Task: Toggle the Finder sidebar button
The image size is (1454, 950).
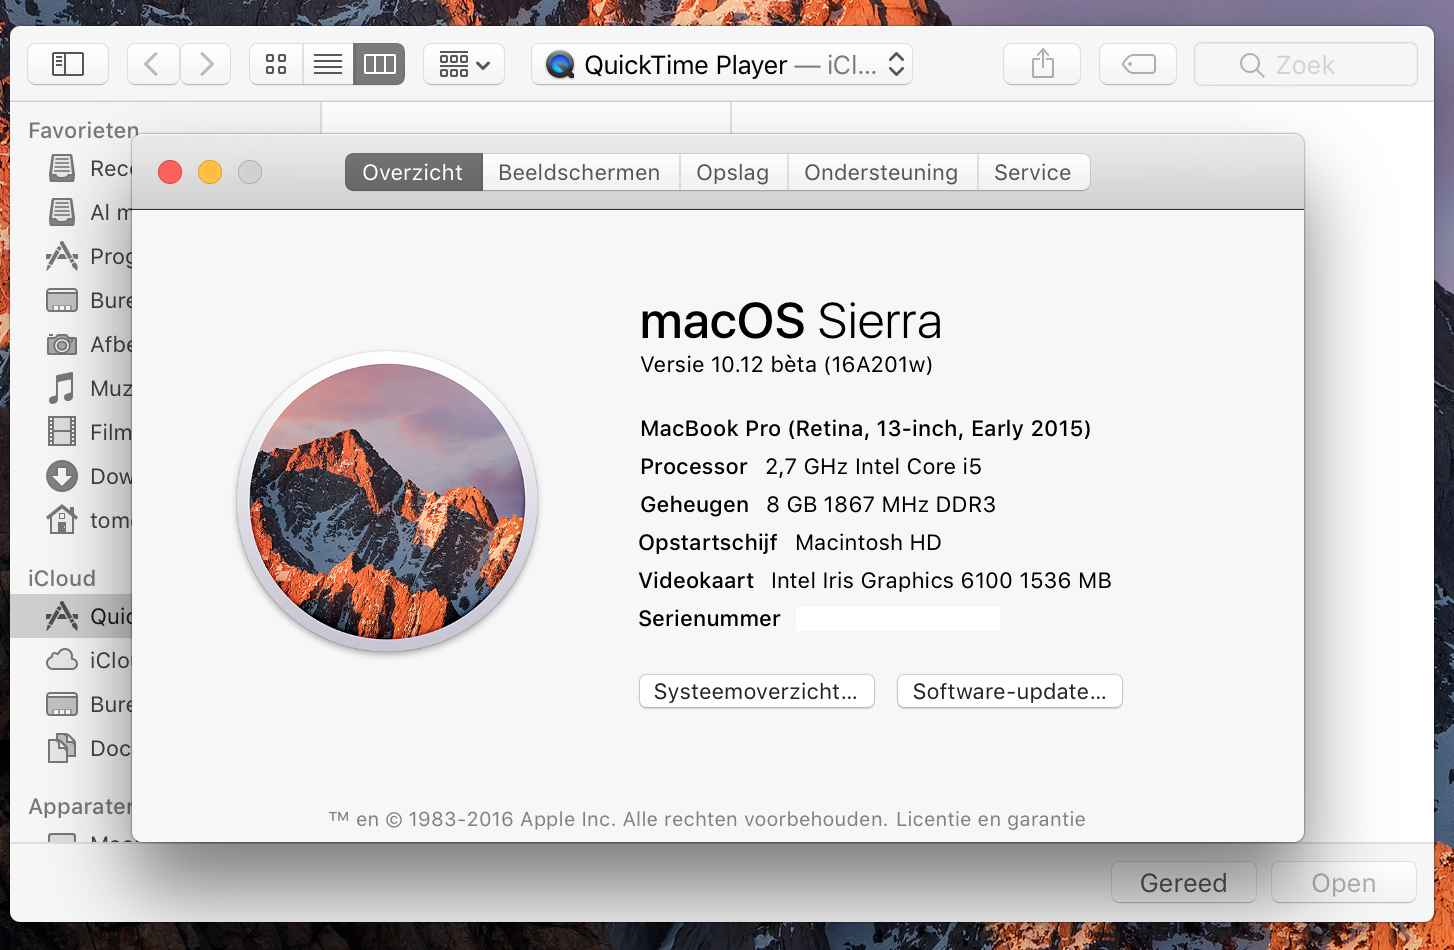Action: tap(68, 64)
